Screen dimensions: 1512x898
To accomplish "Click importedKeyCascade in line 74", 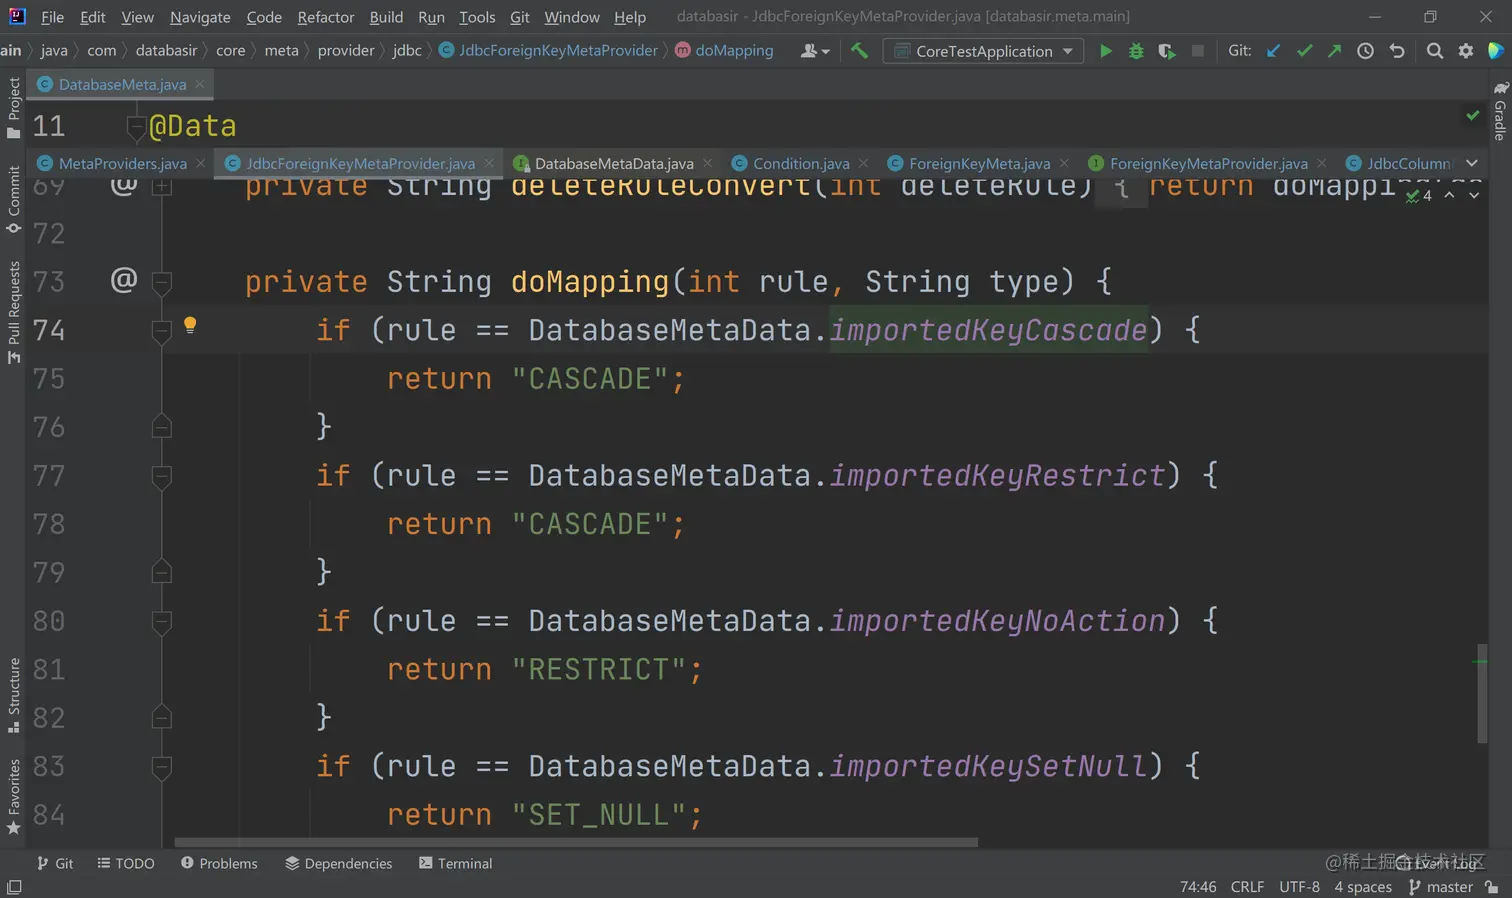I will tap(988, 330).
